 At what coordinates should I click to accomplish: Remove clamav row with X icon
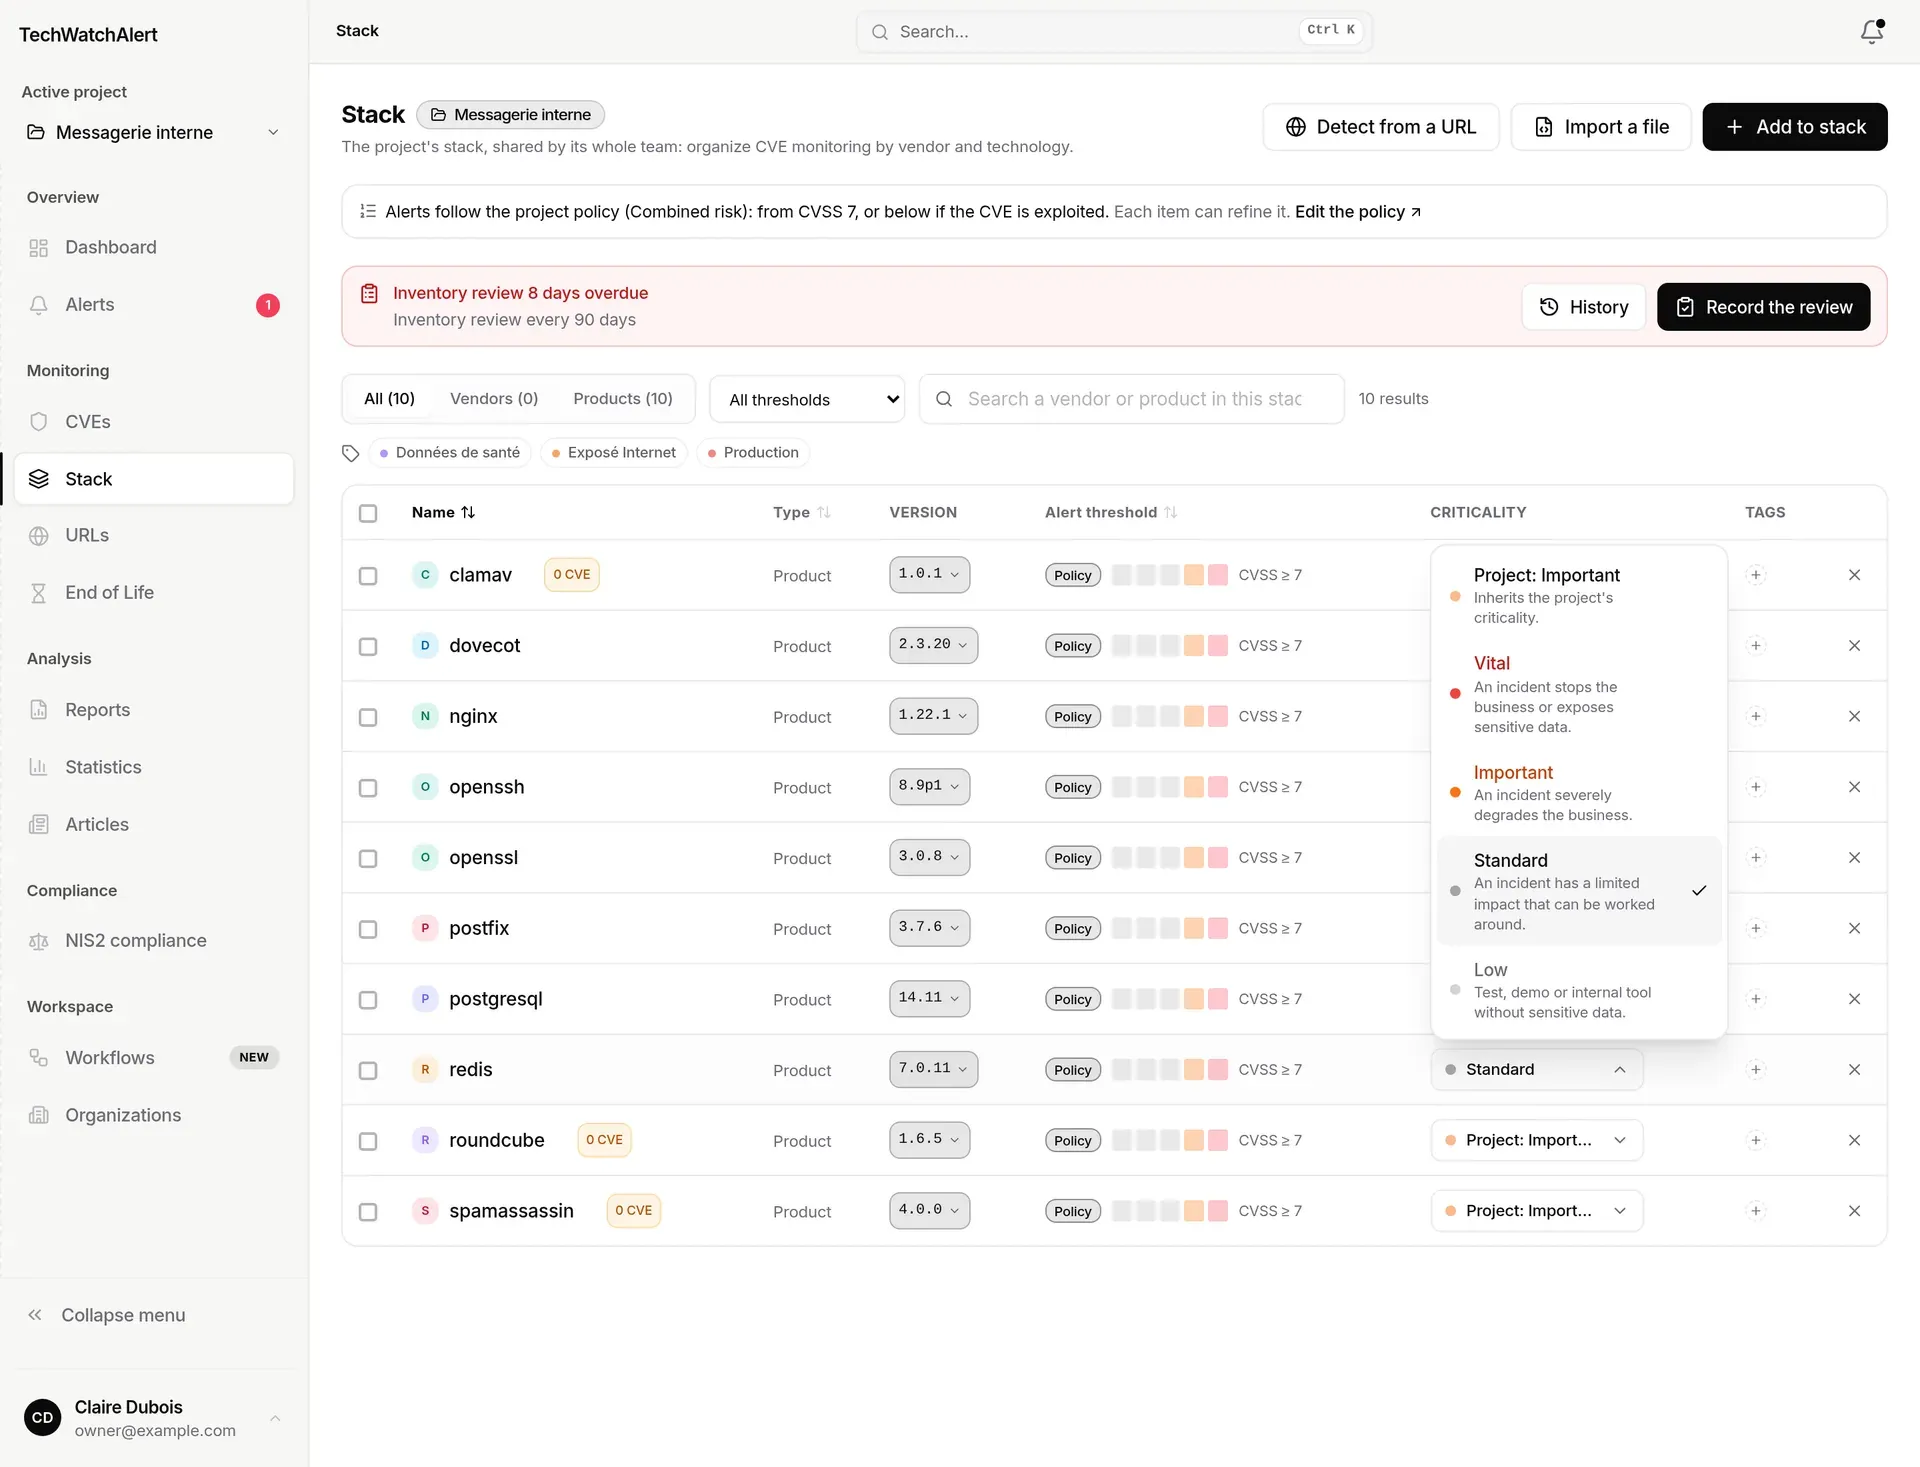[1854, 575]
